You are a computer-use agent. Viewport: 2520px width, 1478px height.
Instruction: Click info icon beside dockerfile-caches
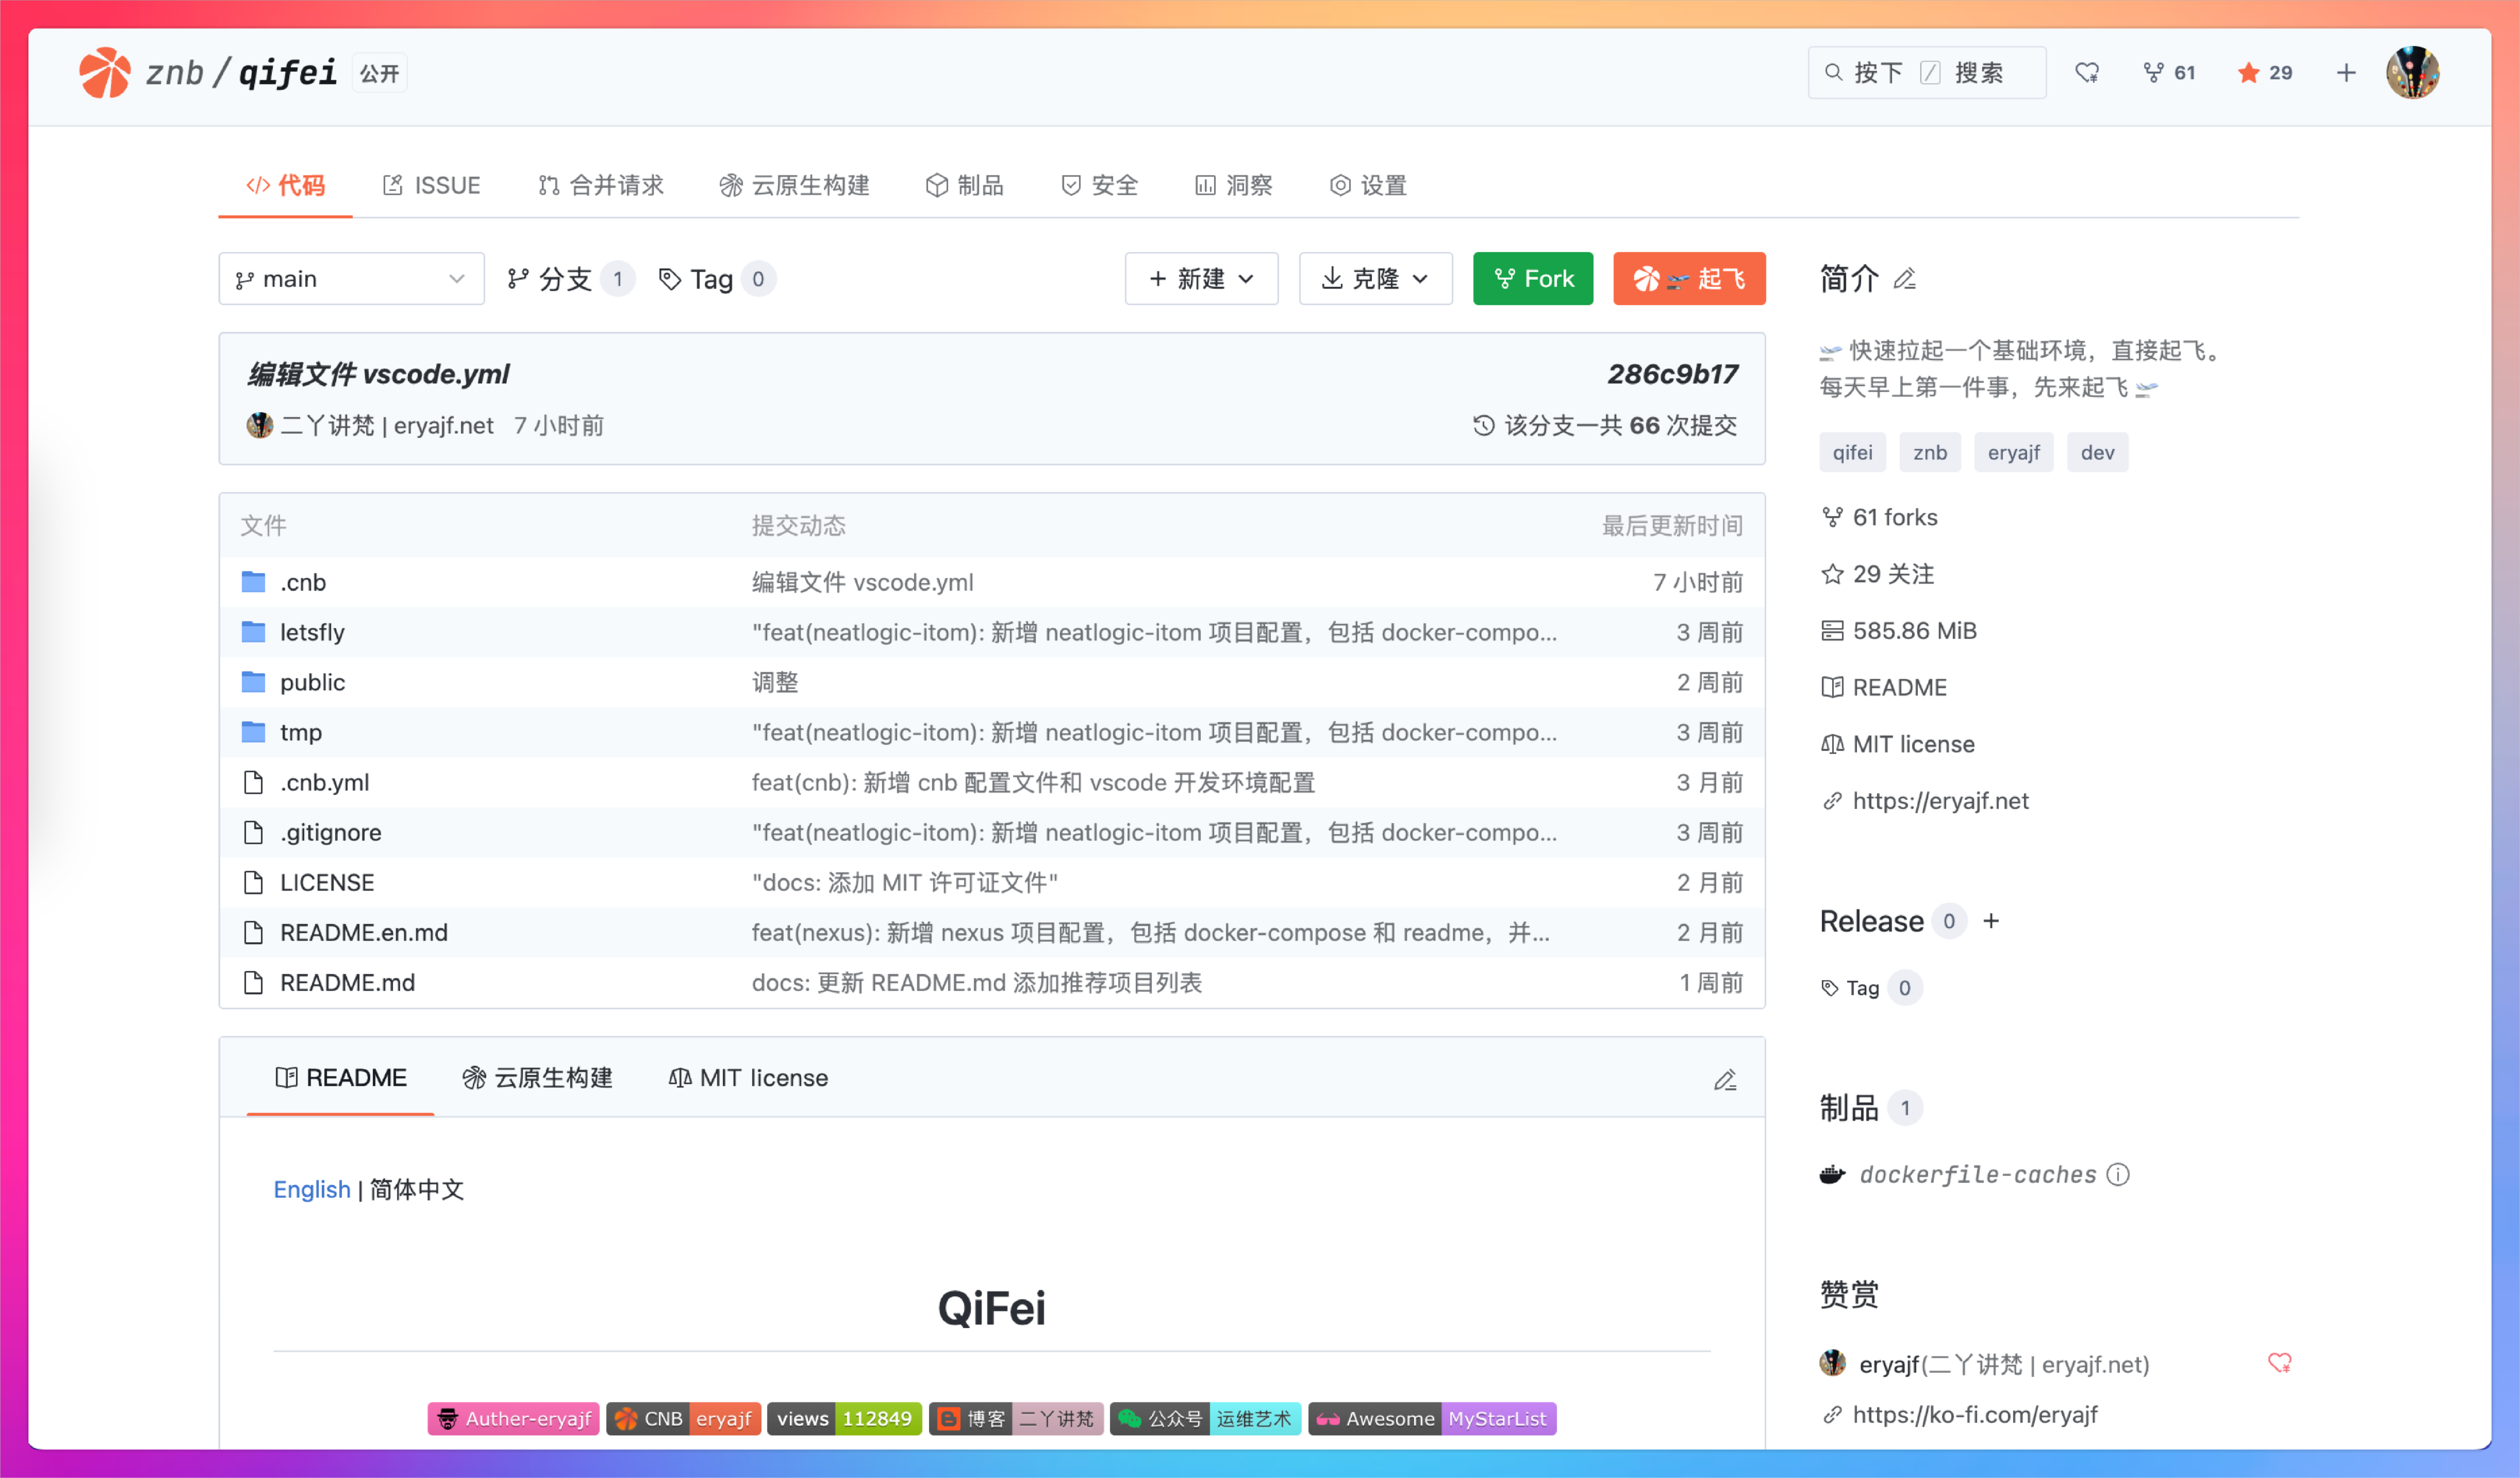pos(2118,1174)
